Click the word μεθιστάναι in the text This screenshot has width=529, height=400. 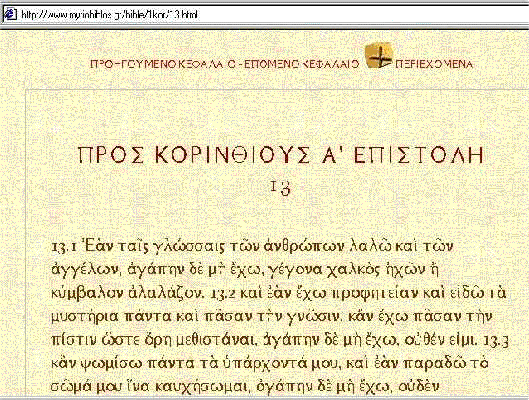216,341
